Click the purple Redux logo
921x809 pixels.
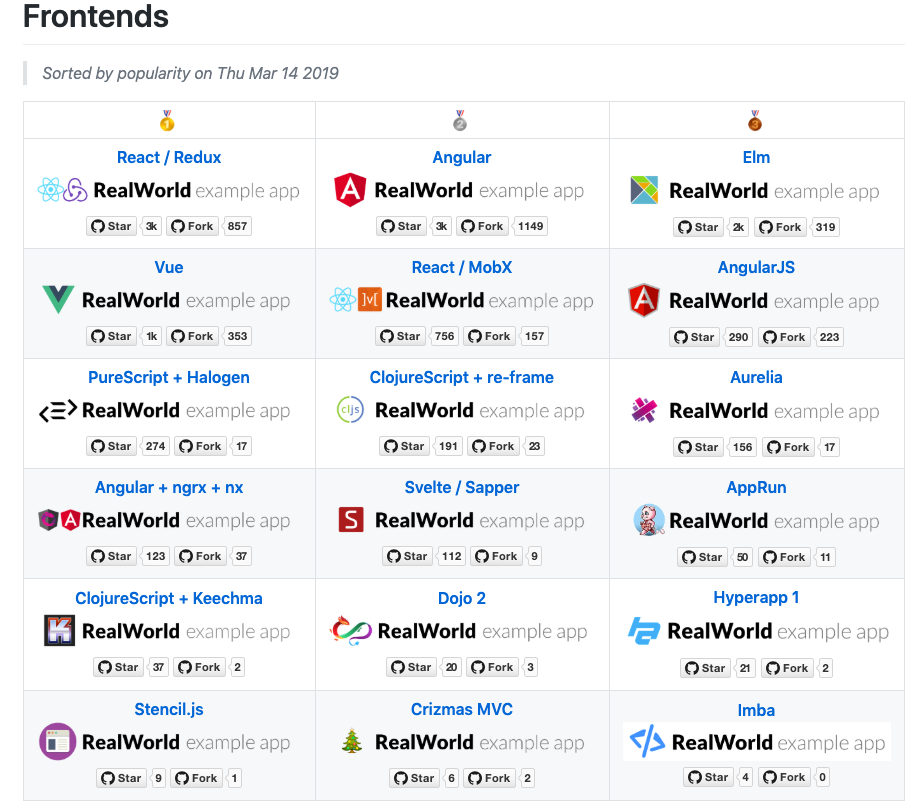(76, 190)
